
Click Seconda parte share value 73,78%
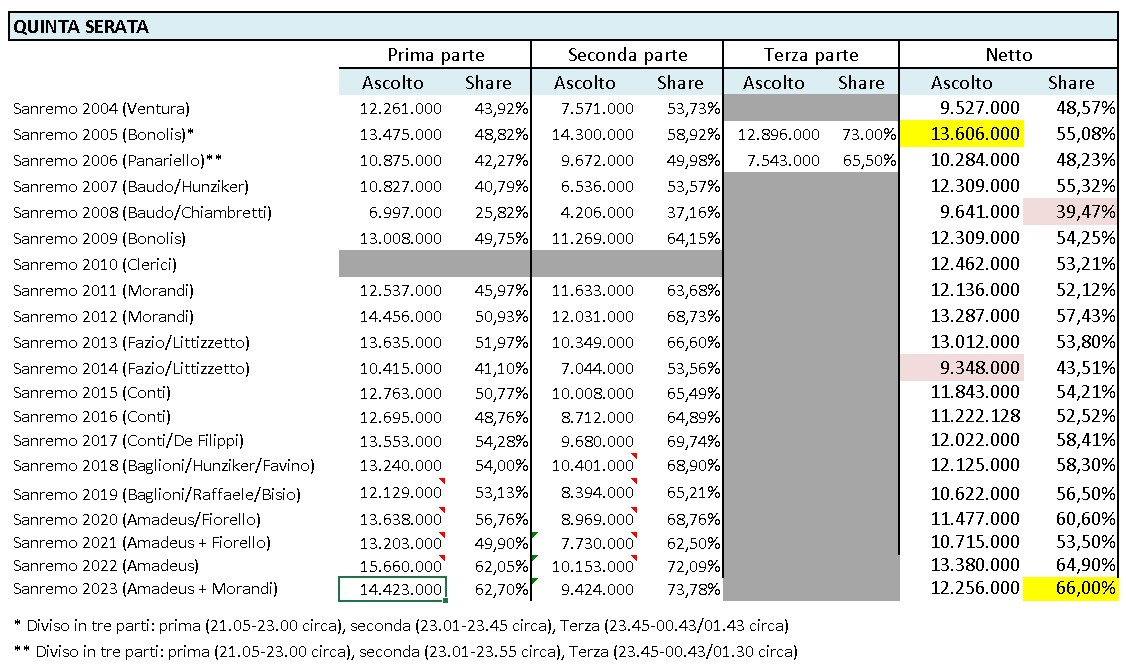pos(693,589)
